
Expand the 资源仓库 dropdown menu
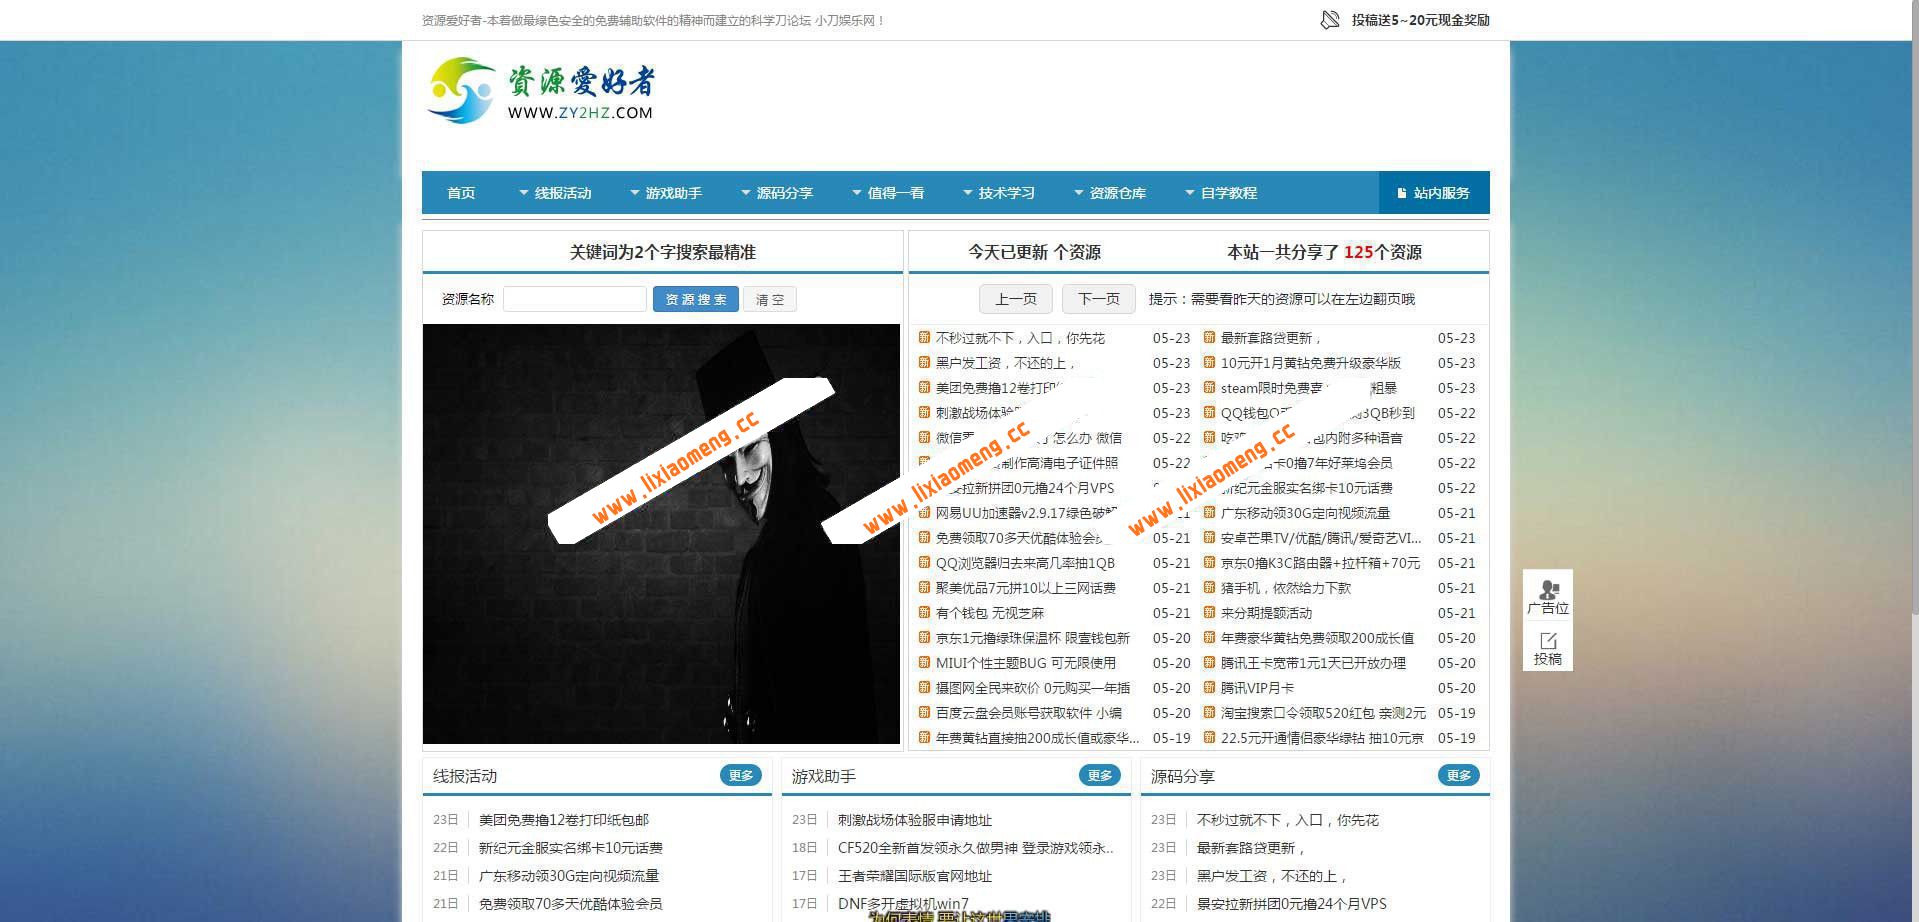(x=1110, y=193)
